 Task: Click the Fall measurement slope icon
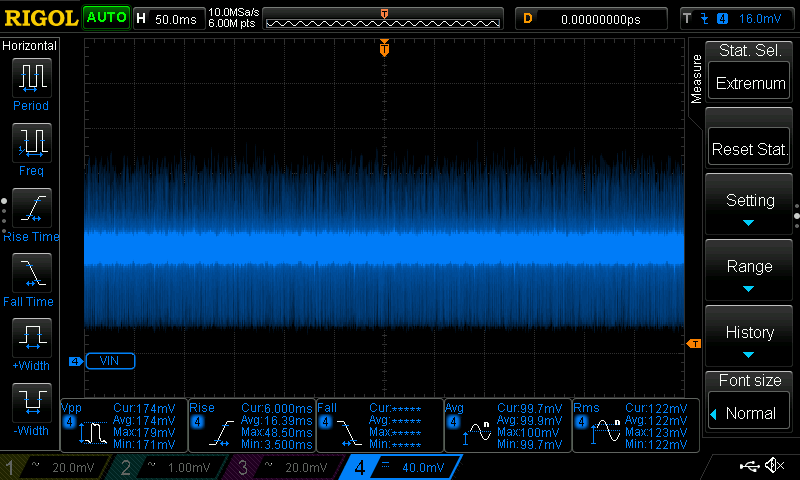(x=349, y=433)
